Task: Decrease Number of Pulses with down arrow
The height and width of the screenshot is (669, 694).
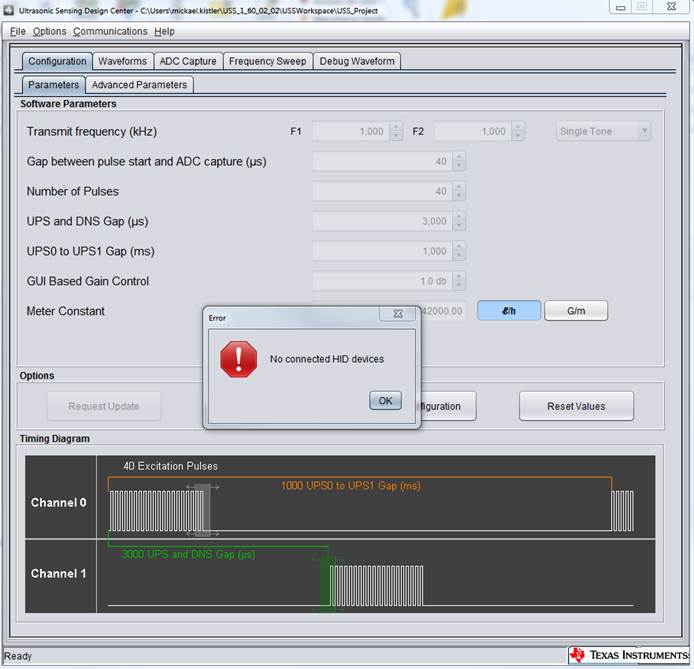Action: pyautogui.click(x=459, y=196)
